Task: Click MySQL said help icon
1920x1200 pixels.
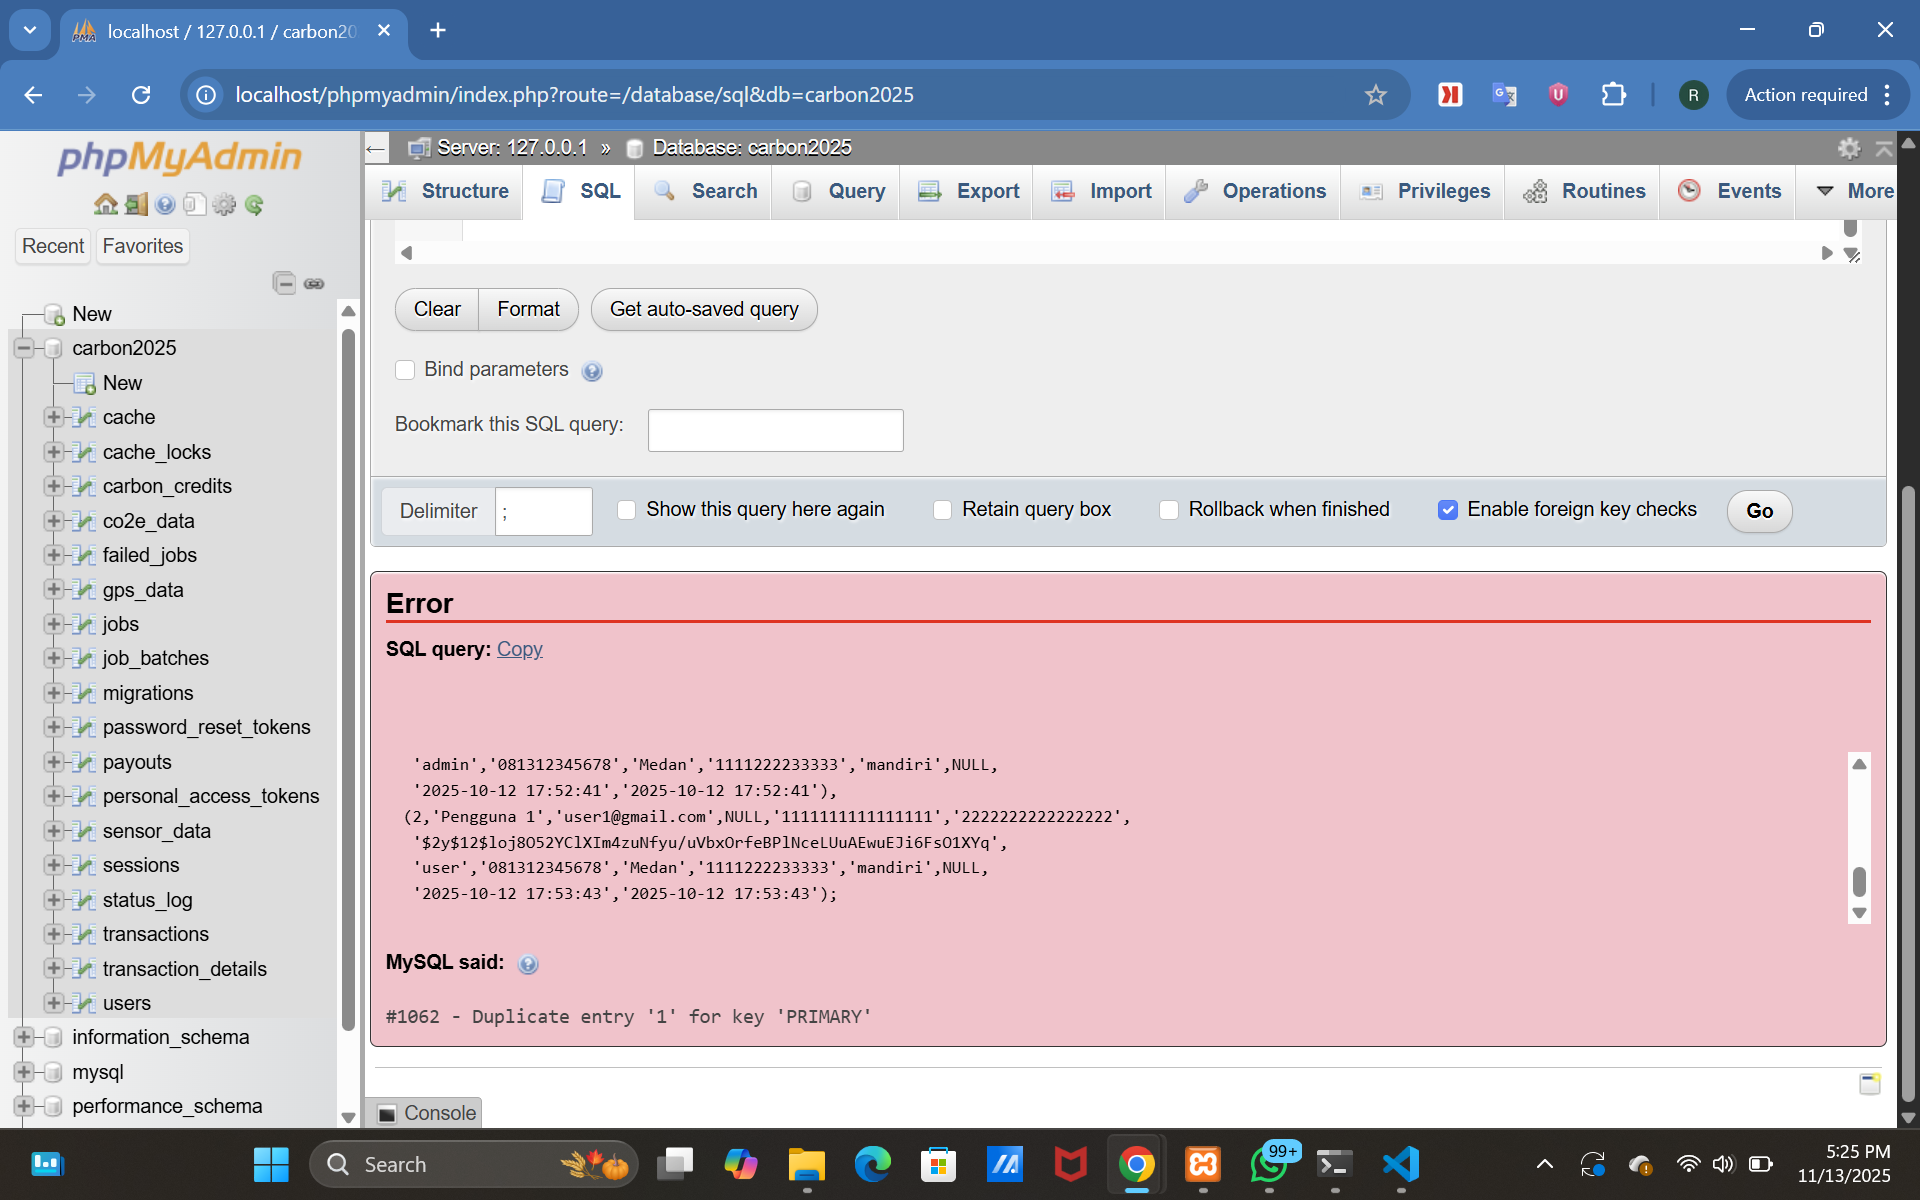Action: click(x=528, y=964)
